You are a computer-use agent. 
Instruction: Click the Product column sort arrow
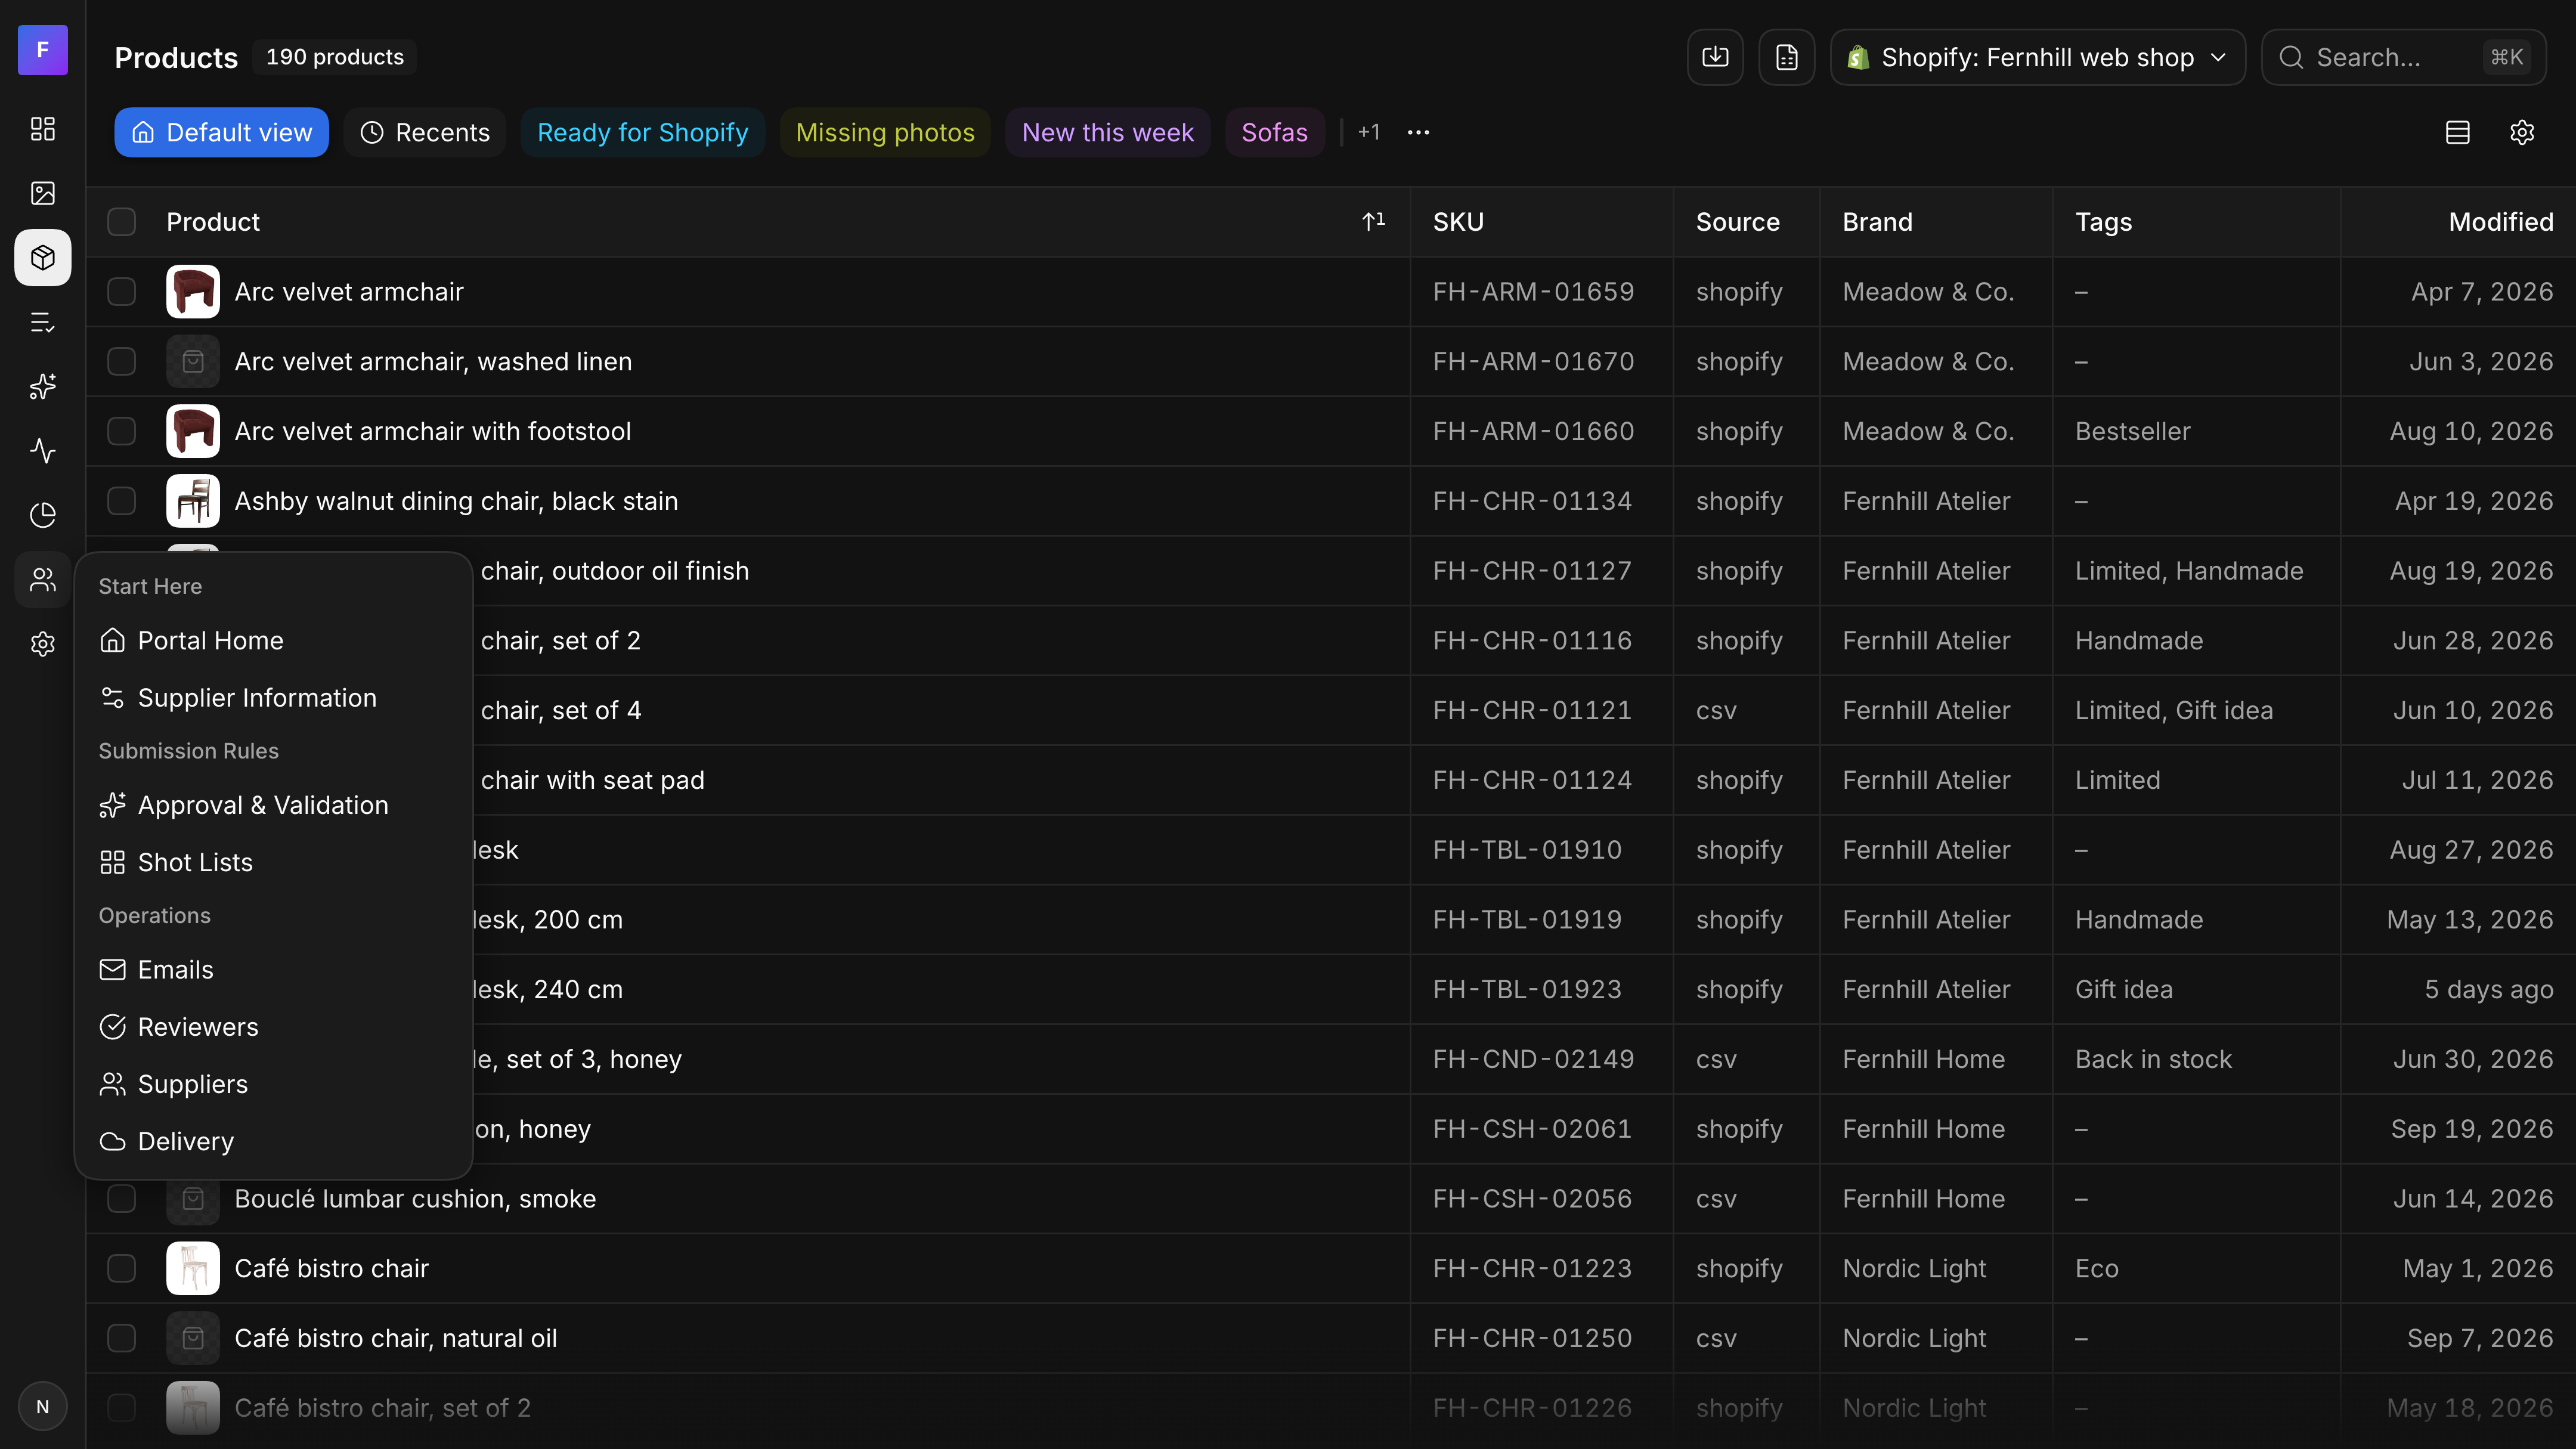tap(1374, 221)
